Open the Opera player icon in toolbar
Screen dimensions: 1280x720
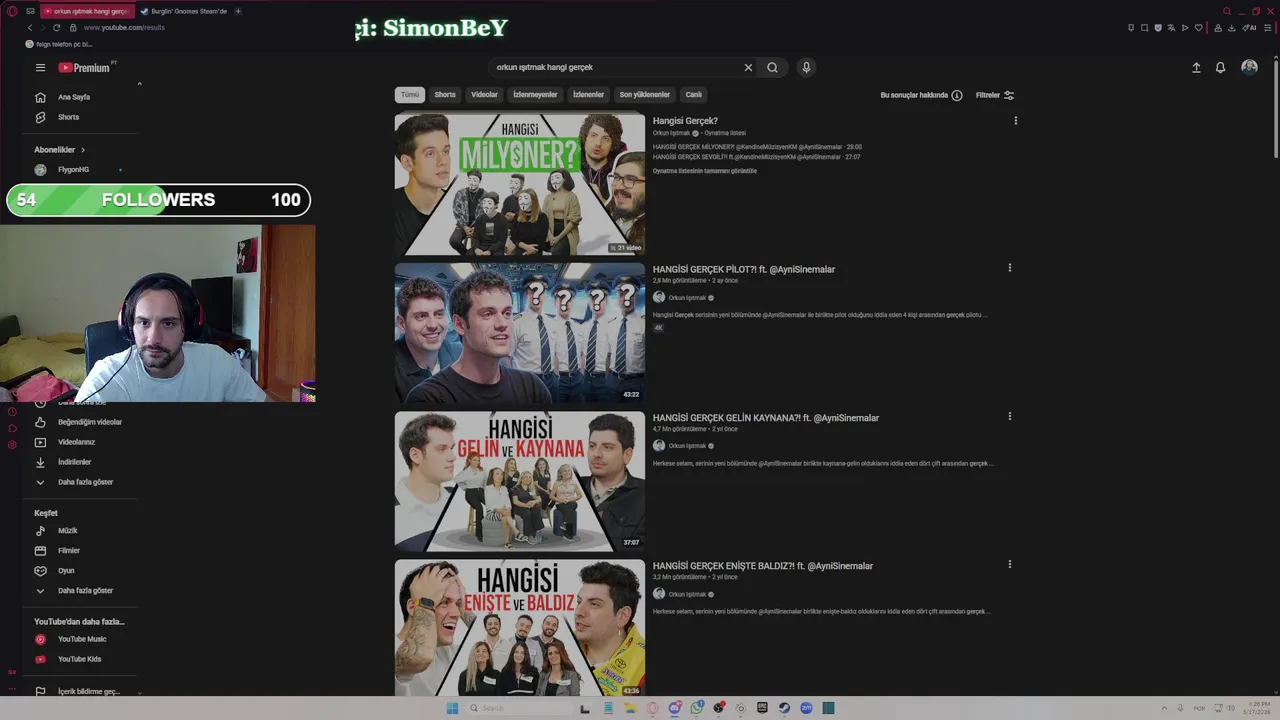tap(1185, 27)
